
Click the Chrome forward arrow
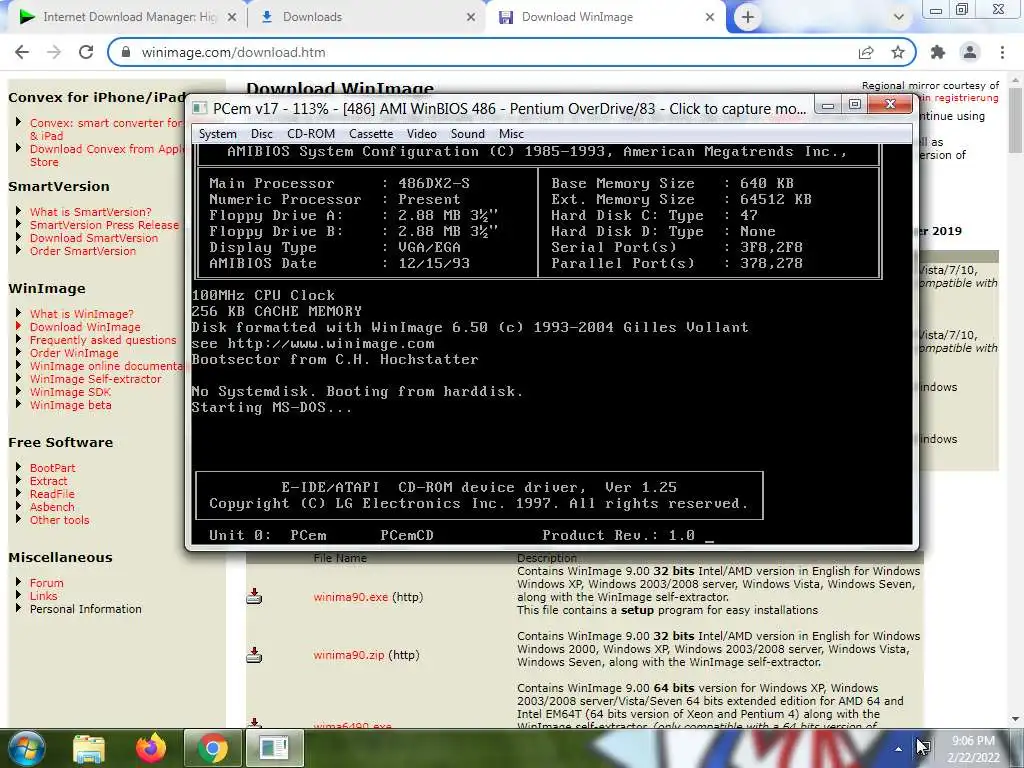coord(54,52)
